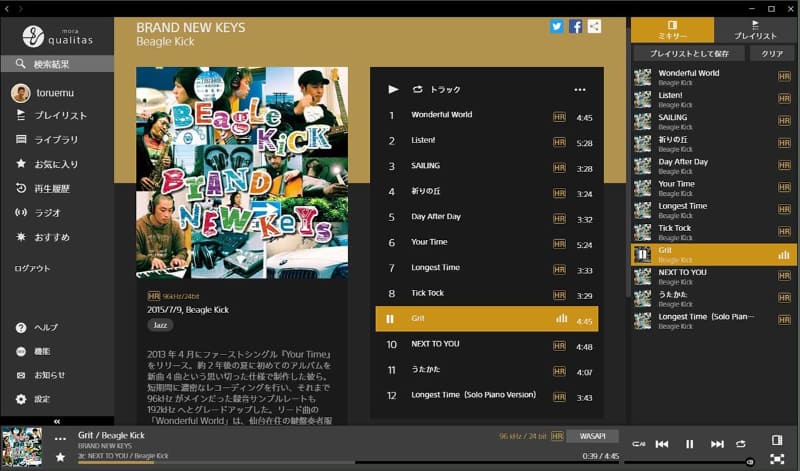The image size is (800, 471).
Task: Open Radio in the sidebar
Action: [38, 212]
